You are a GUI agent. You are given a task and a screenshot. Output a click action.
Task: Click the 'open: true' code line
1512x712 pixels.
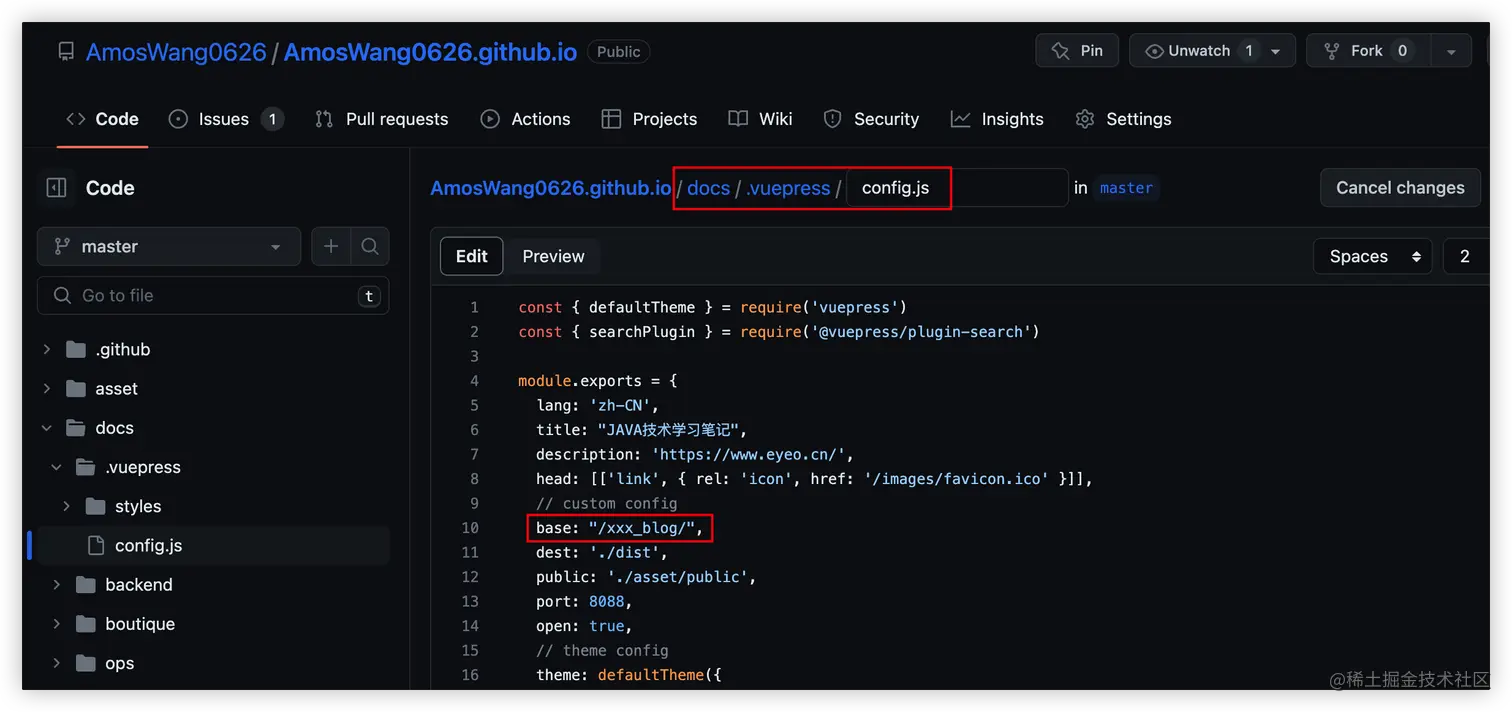(584, 626)
